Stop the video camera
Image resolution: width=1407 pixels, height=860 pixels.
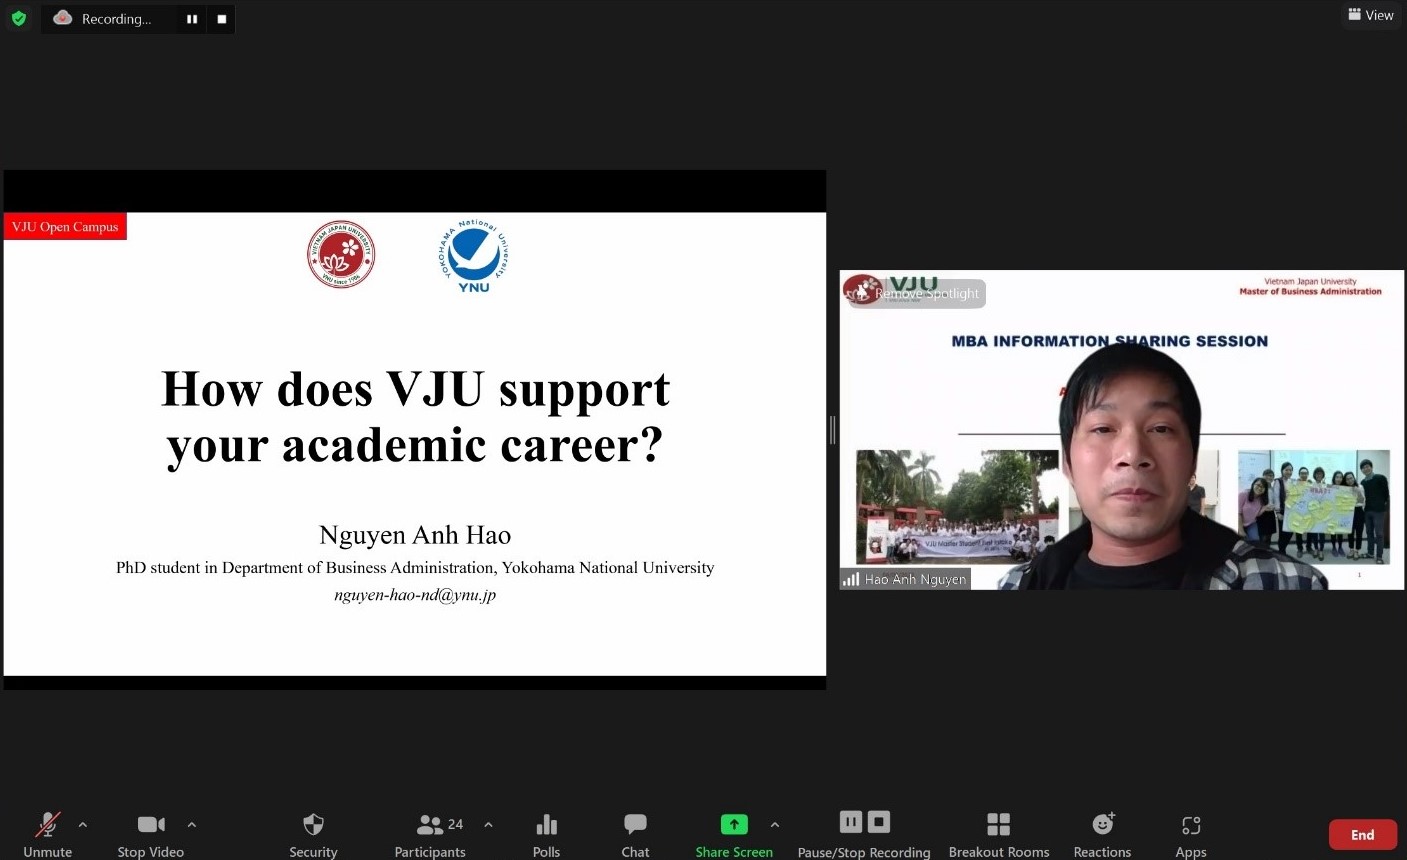pyautogui.click(x=151, y=835)
